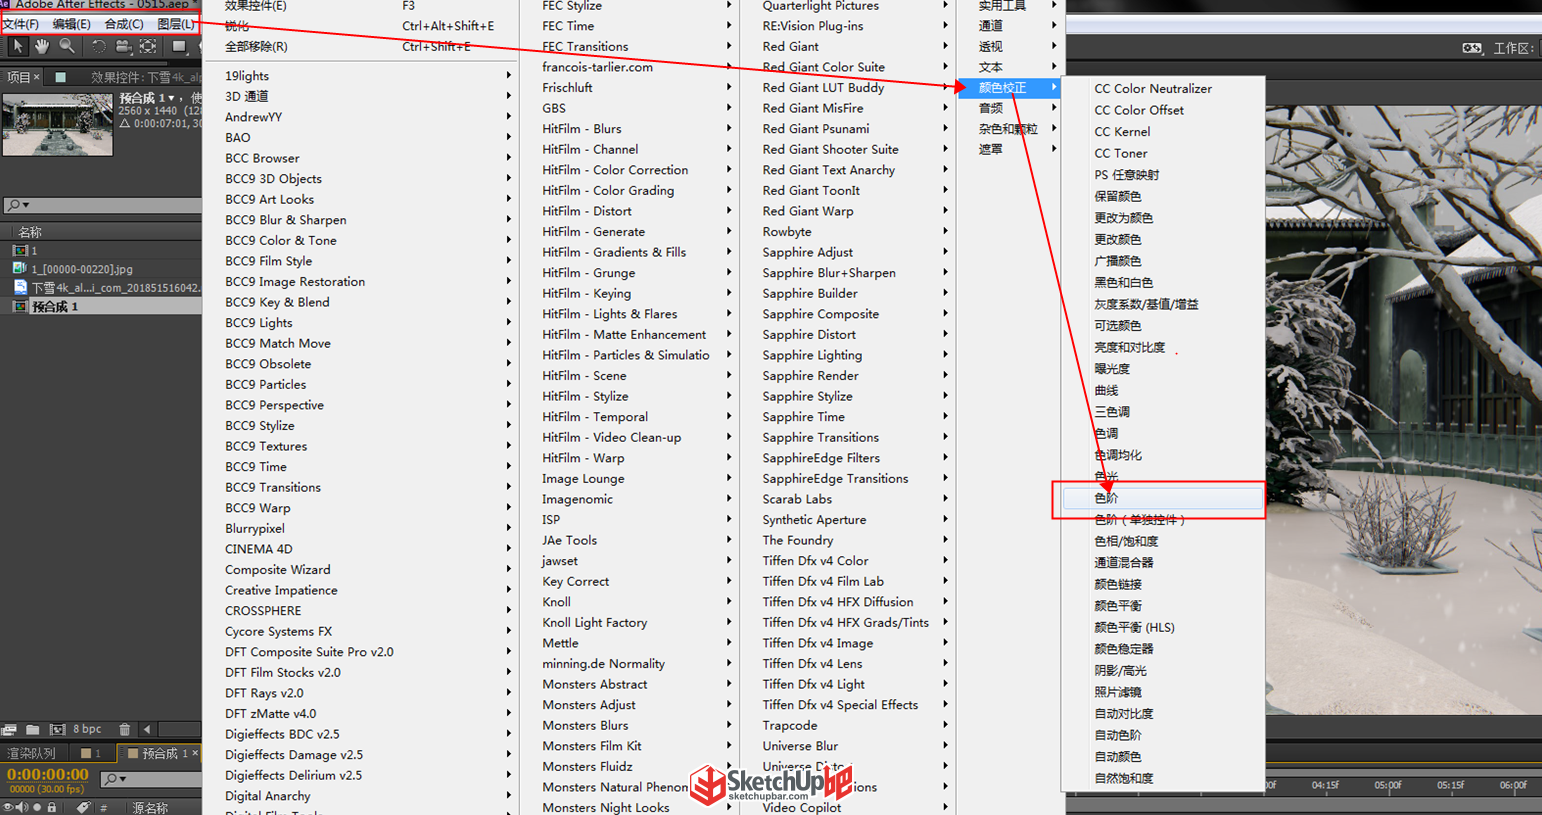Toggle the lock column in timeline
1542x815 pixels.
pos(52,807)
